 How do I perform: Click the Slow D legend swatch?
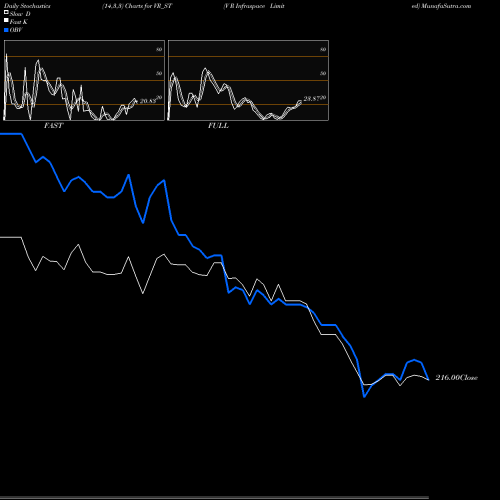pyautogui.click(x=6, y=12)
